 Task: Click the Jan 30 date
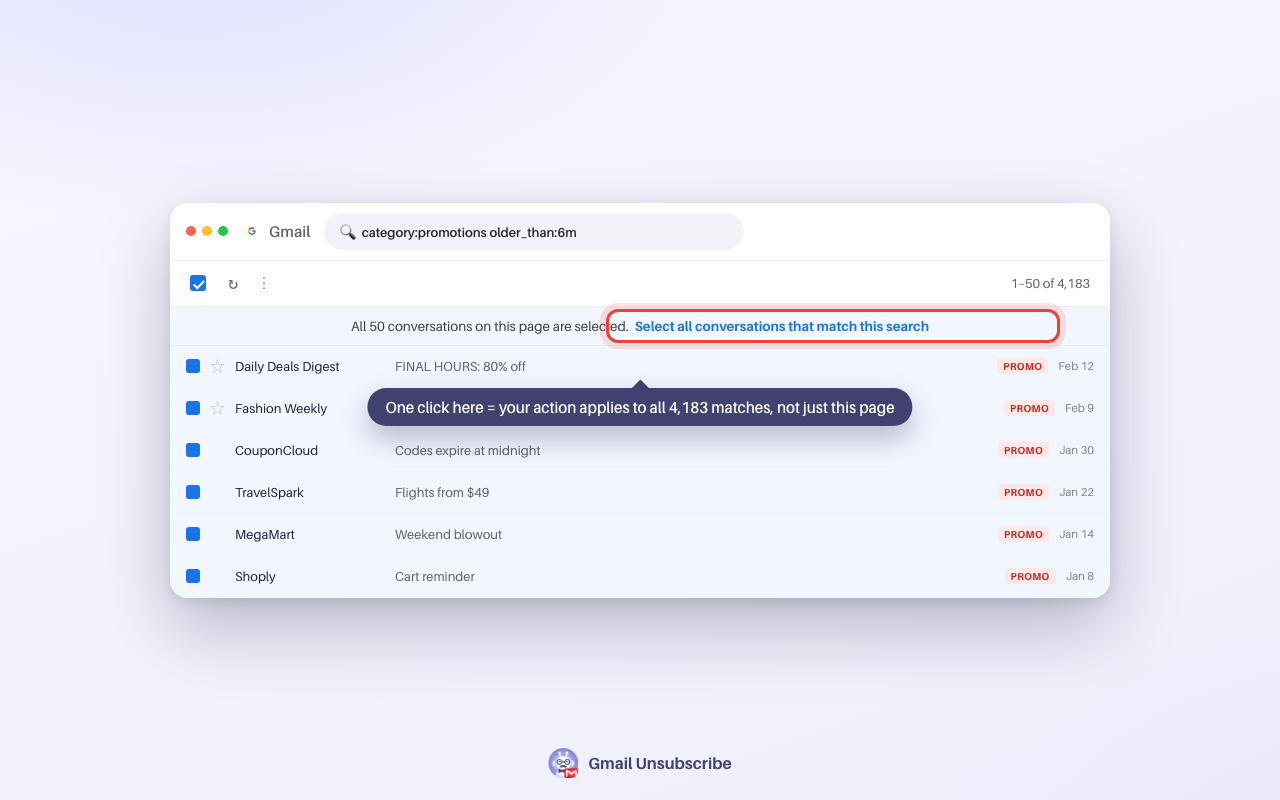(1076, 450)
